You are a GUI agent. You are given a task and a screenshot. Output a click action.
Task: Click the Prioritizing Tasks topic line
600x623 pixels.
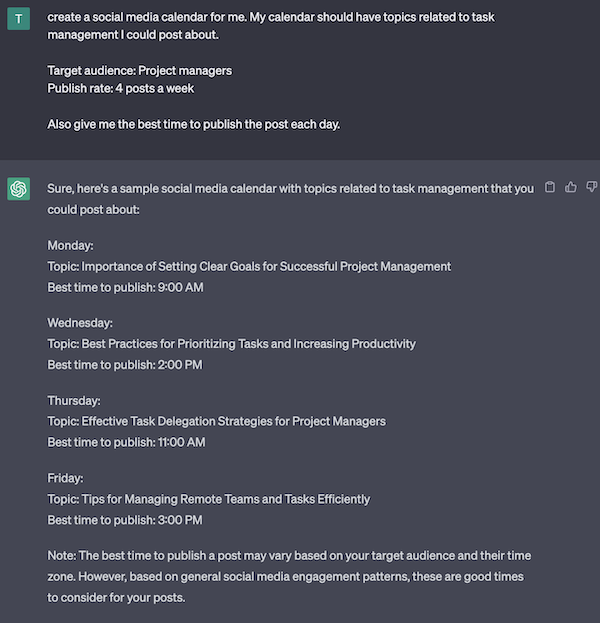[x=232, y=344]
